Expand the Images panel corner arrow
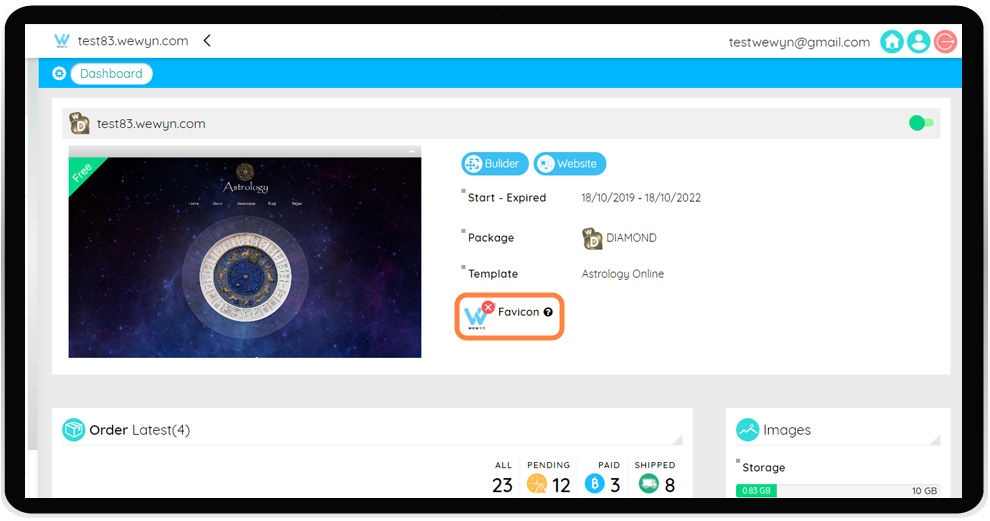 [935, 439]
